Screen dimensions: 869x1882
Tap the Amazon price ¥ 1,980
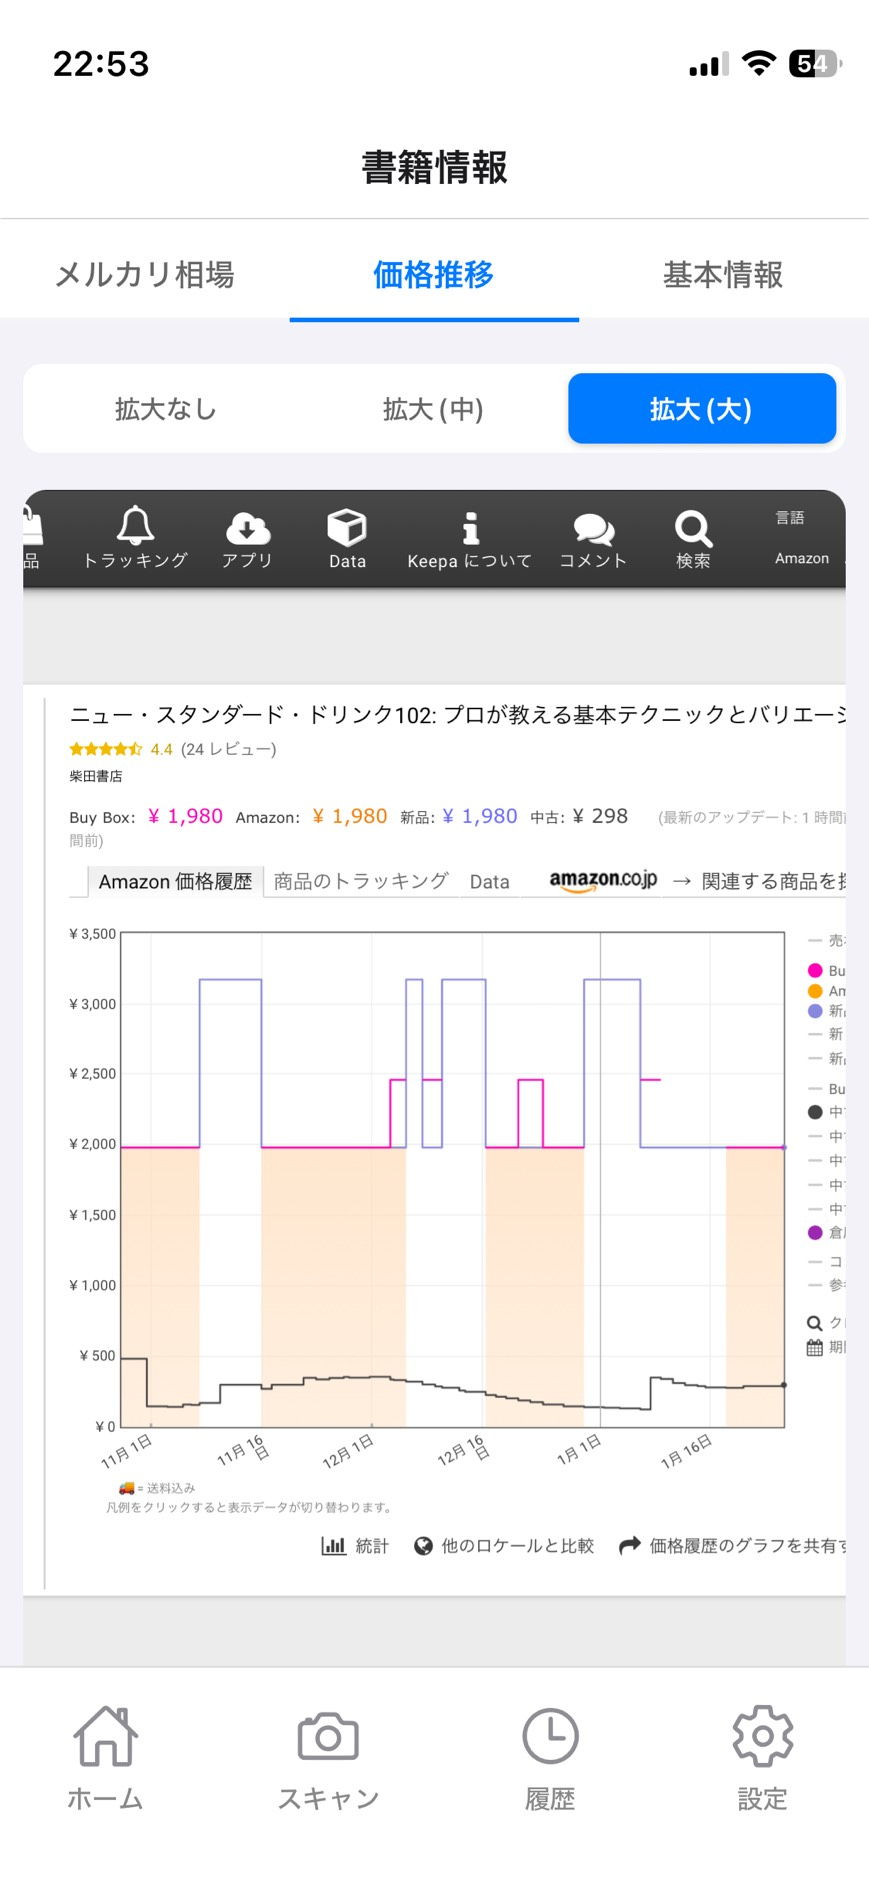coord(349,816)
